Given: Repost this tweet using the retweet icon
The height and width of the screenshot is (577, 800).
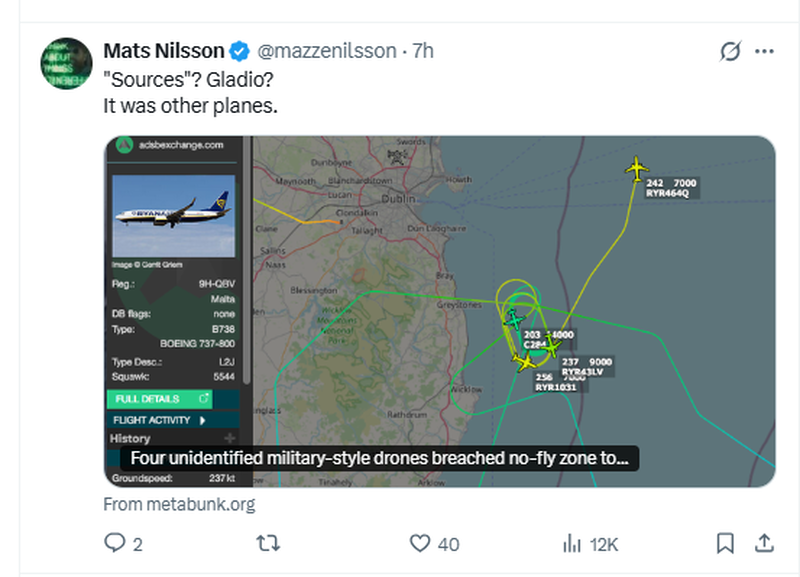Looking at the screenshot, I should (268, 543).
